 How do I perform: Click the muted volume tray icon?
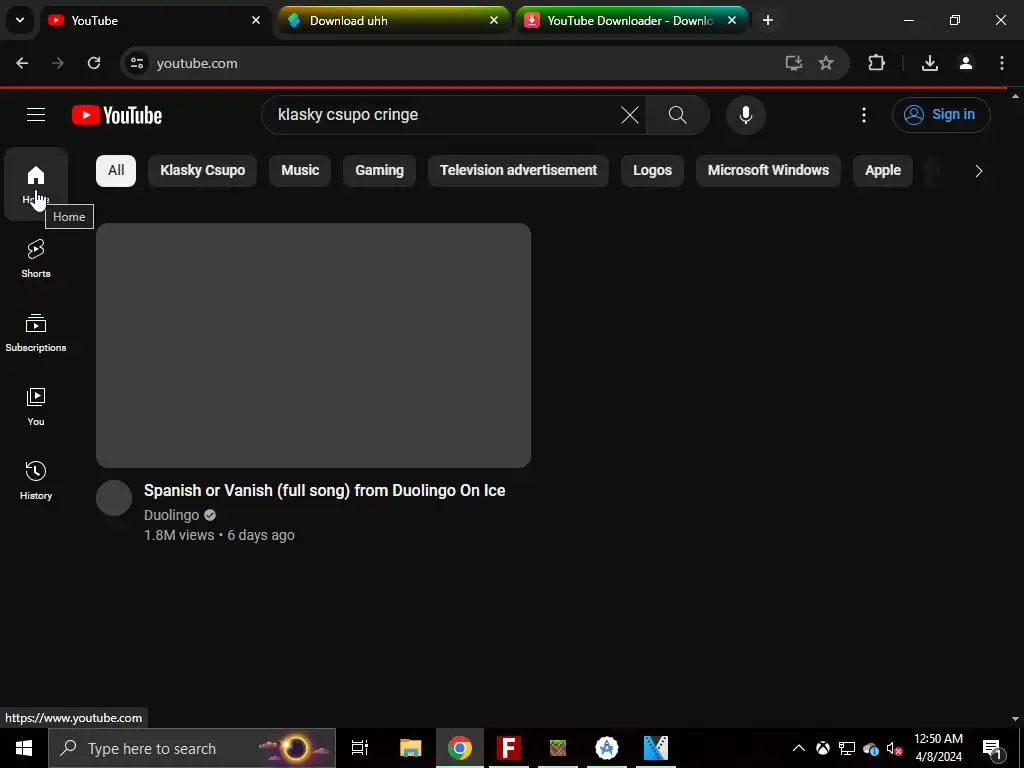895,748
